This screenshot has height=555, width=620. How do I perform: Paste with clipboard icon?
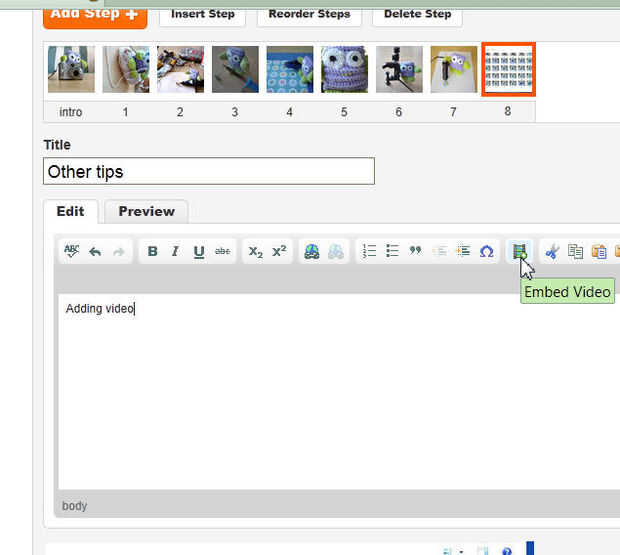[599, 251]
